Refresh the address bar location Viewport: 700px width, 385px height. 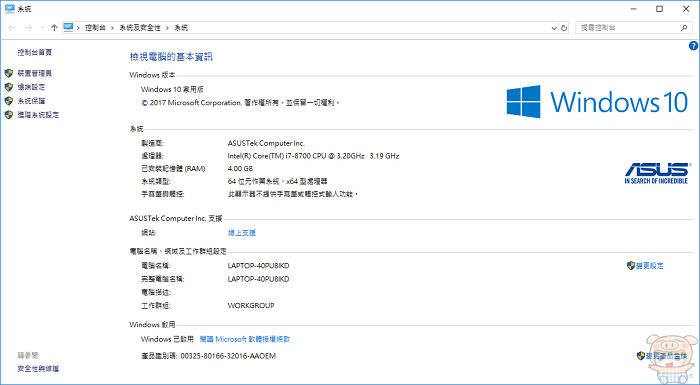(x=564, y=28)
